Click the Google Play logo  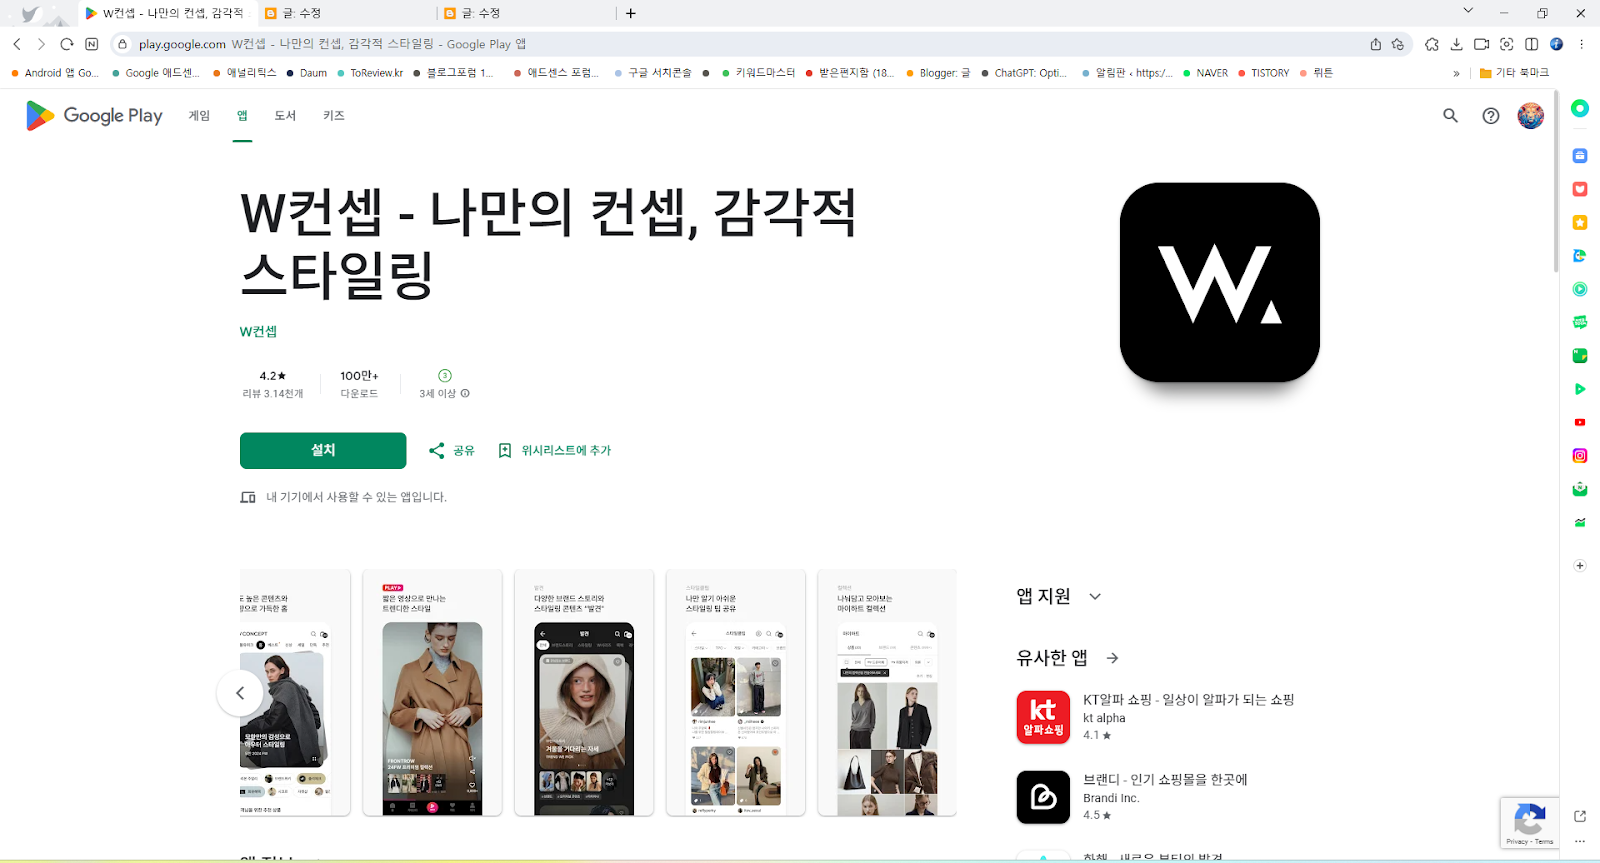tap(94, 116)
